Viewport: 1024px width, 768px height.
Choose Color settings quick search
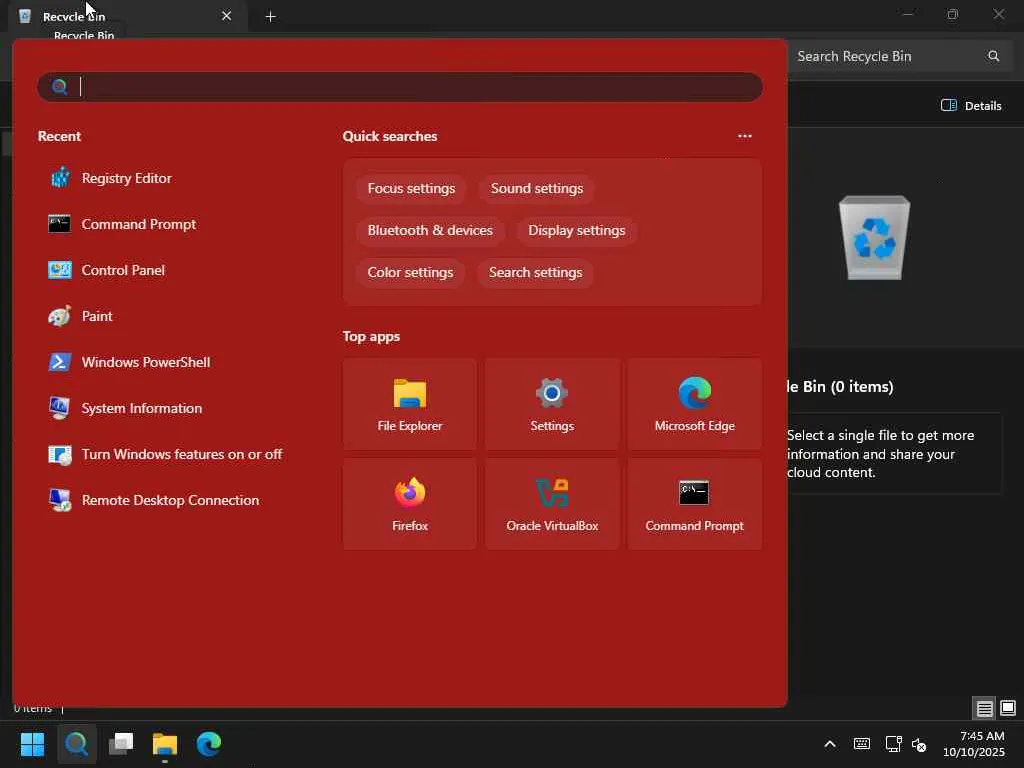click(x=410, y=272)
